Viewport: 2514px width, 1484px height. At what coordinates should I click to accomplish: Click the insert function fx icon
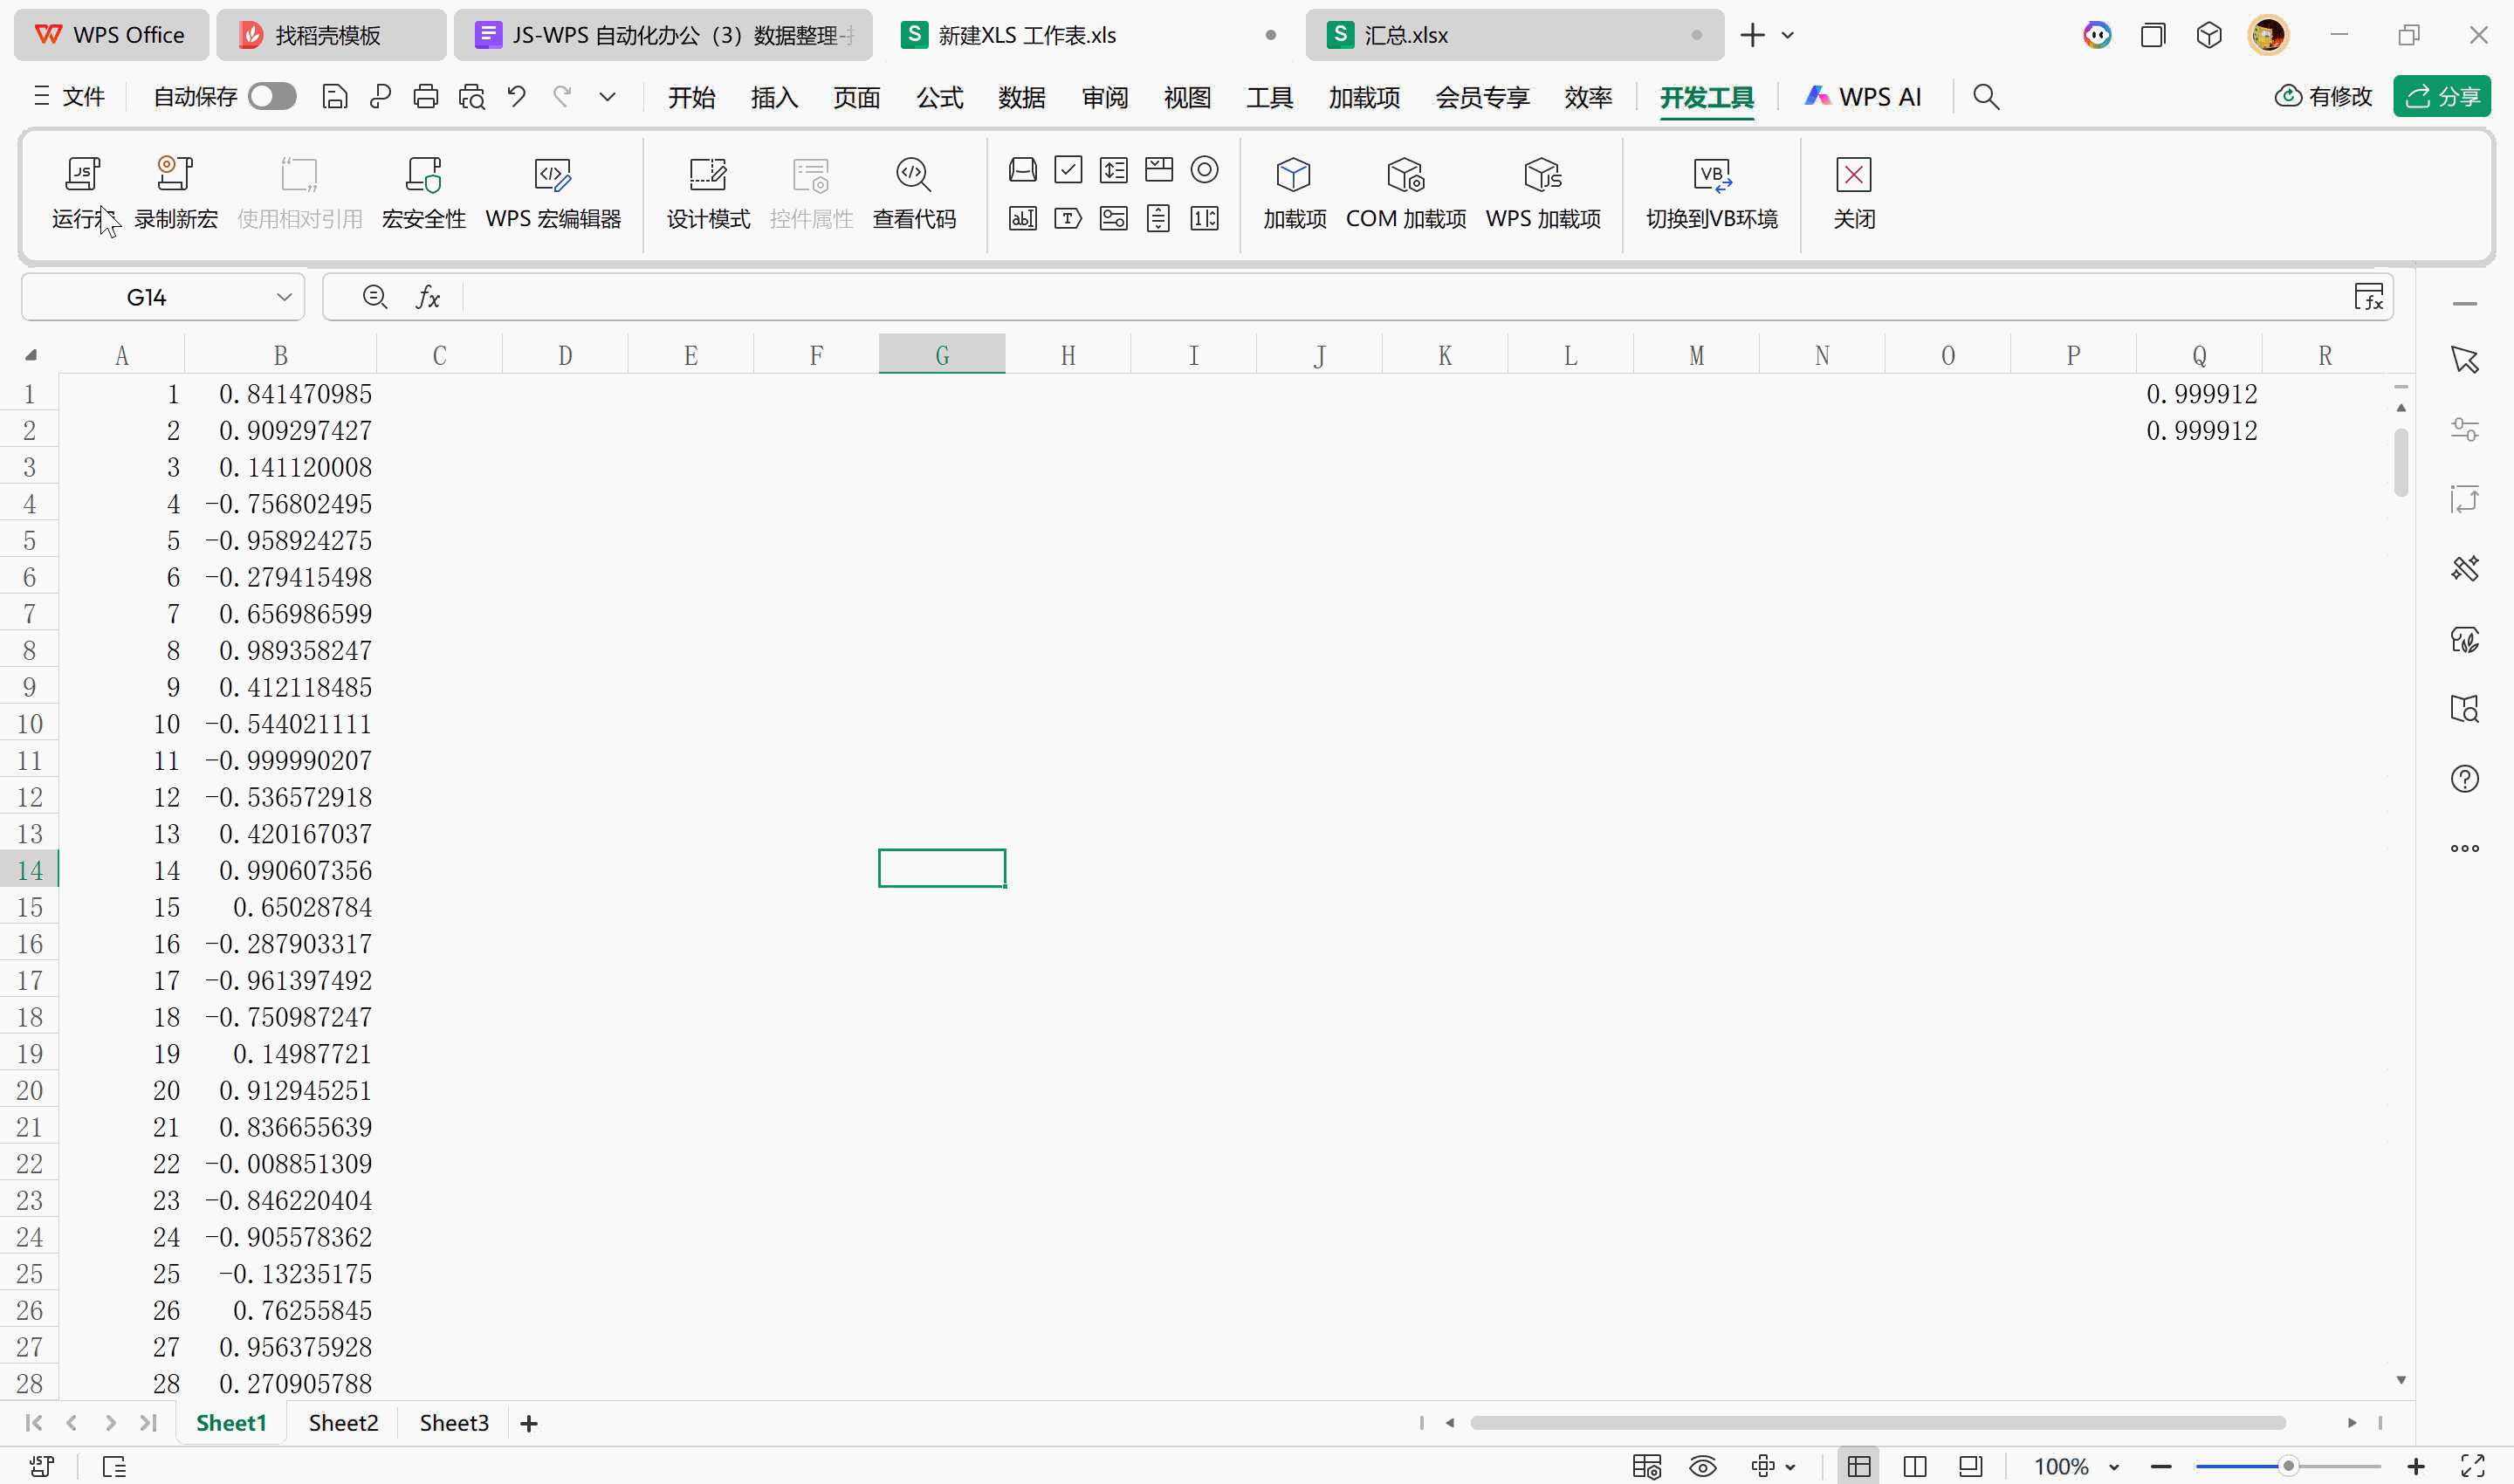click(x=428, y=297)
